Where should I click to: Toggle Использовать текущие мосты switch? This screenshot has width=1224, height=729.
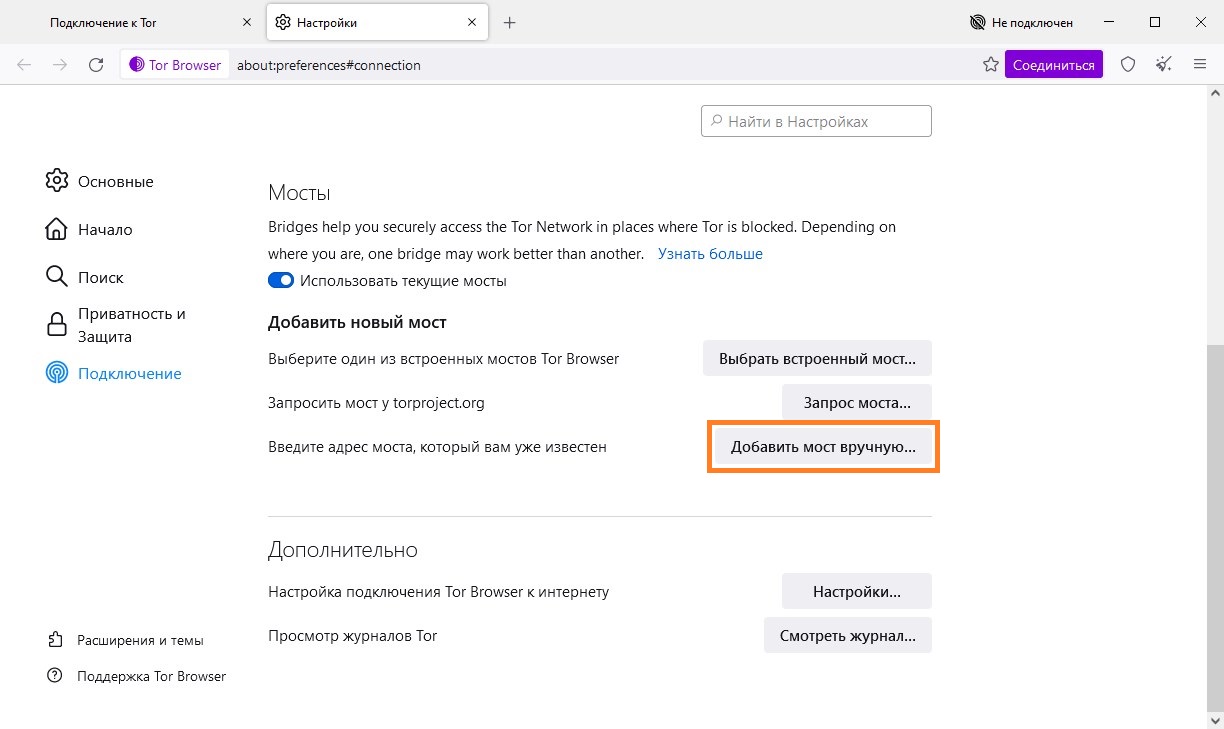281,281
